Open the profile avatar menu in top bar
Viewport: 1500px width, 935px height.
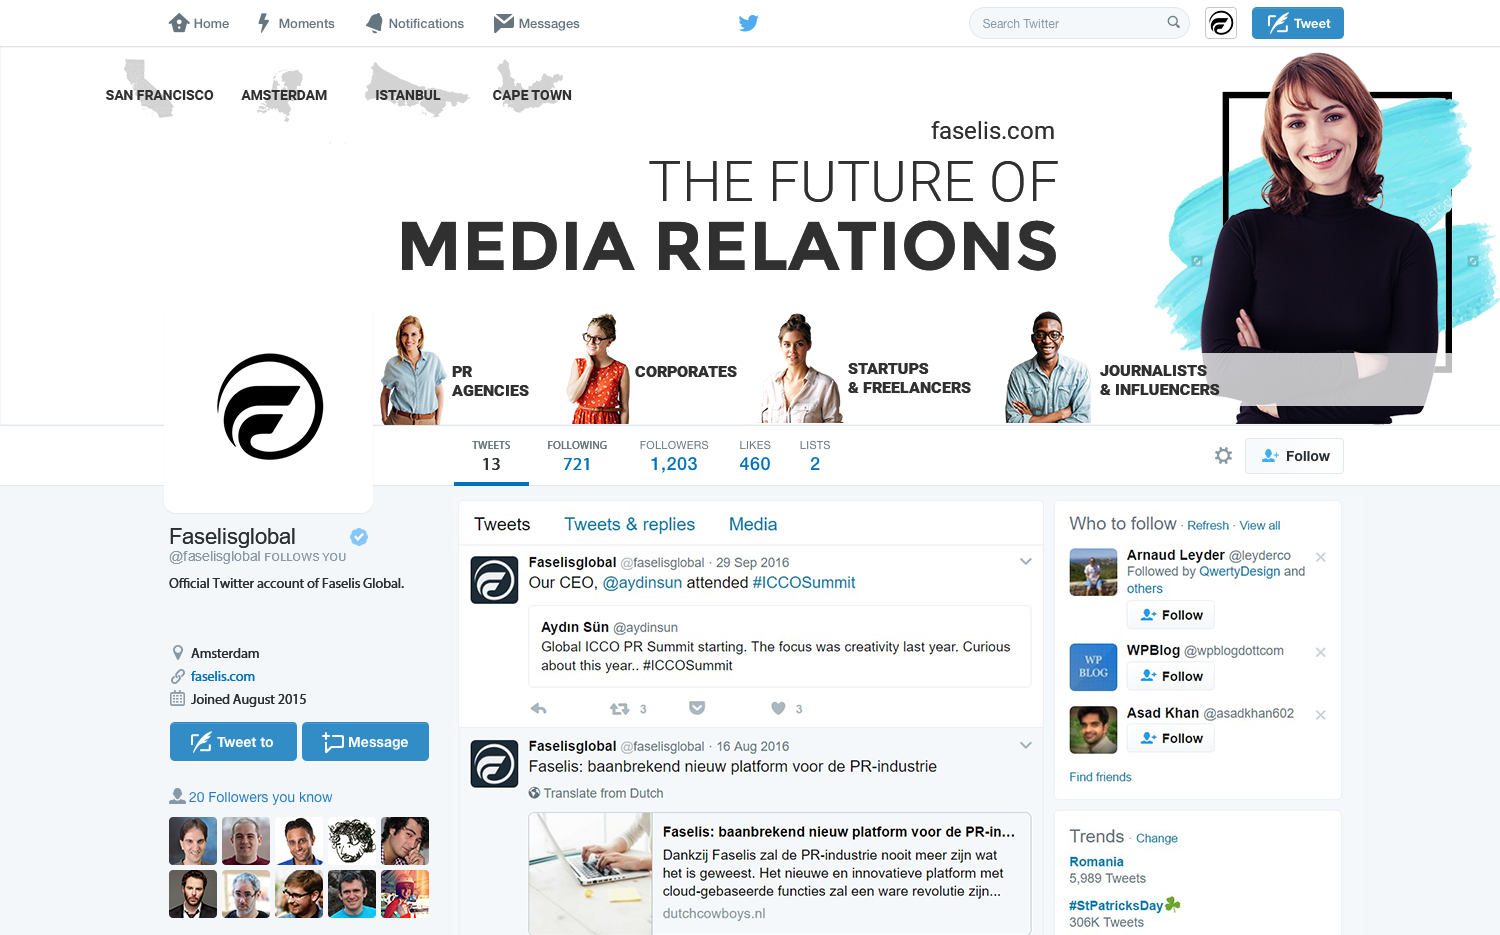[1221, 23]
